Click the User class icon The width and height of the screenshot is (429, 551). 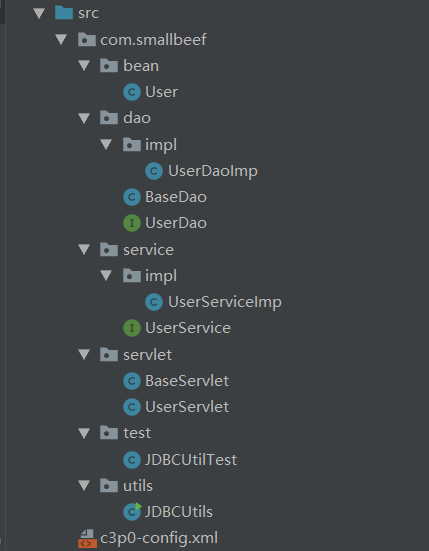tap(132, 92)
